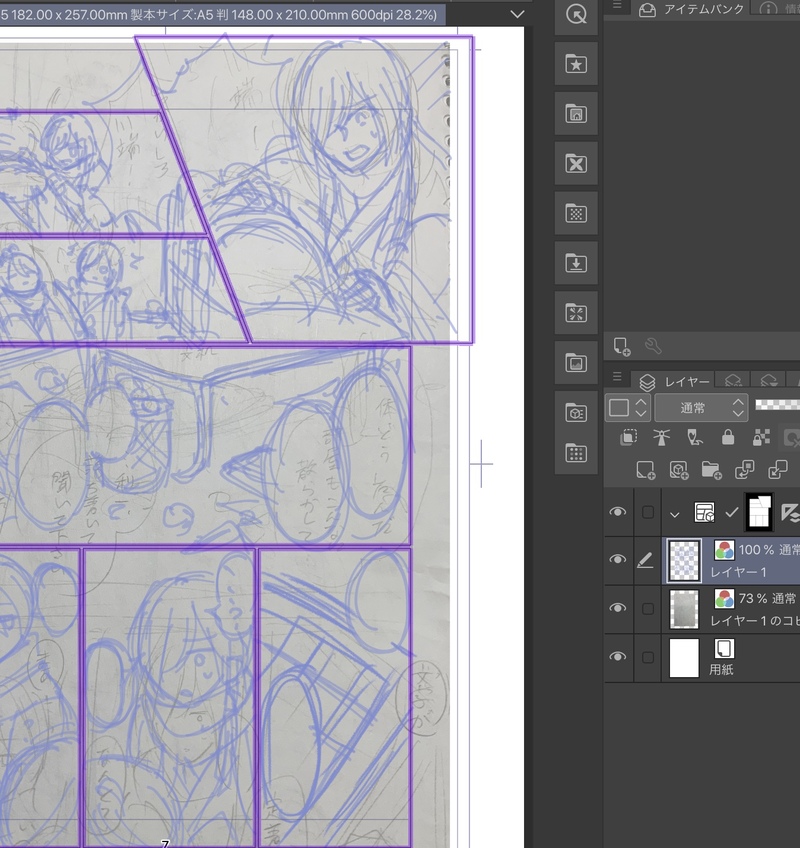Click the ruler icon on frame folder
Viewport: 800px width, 848px height.
790,512
